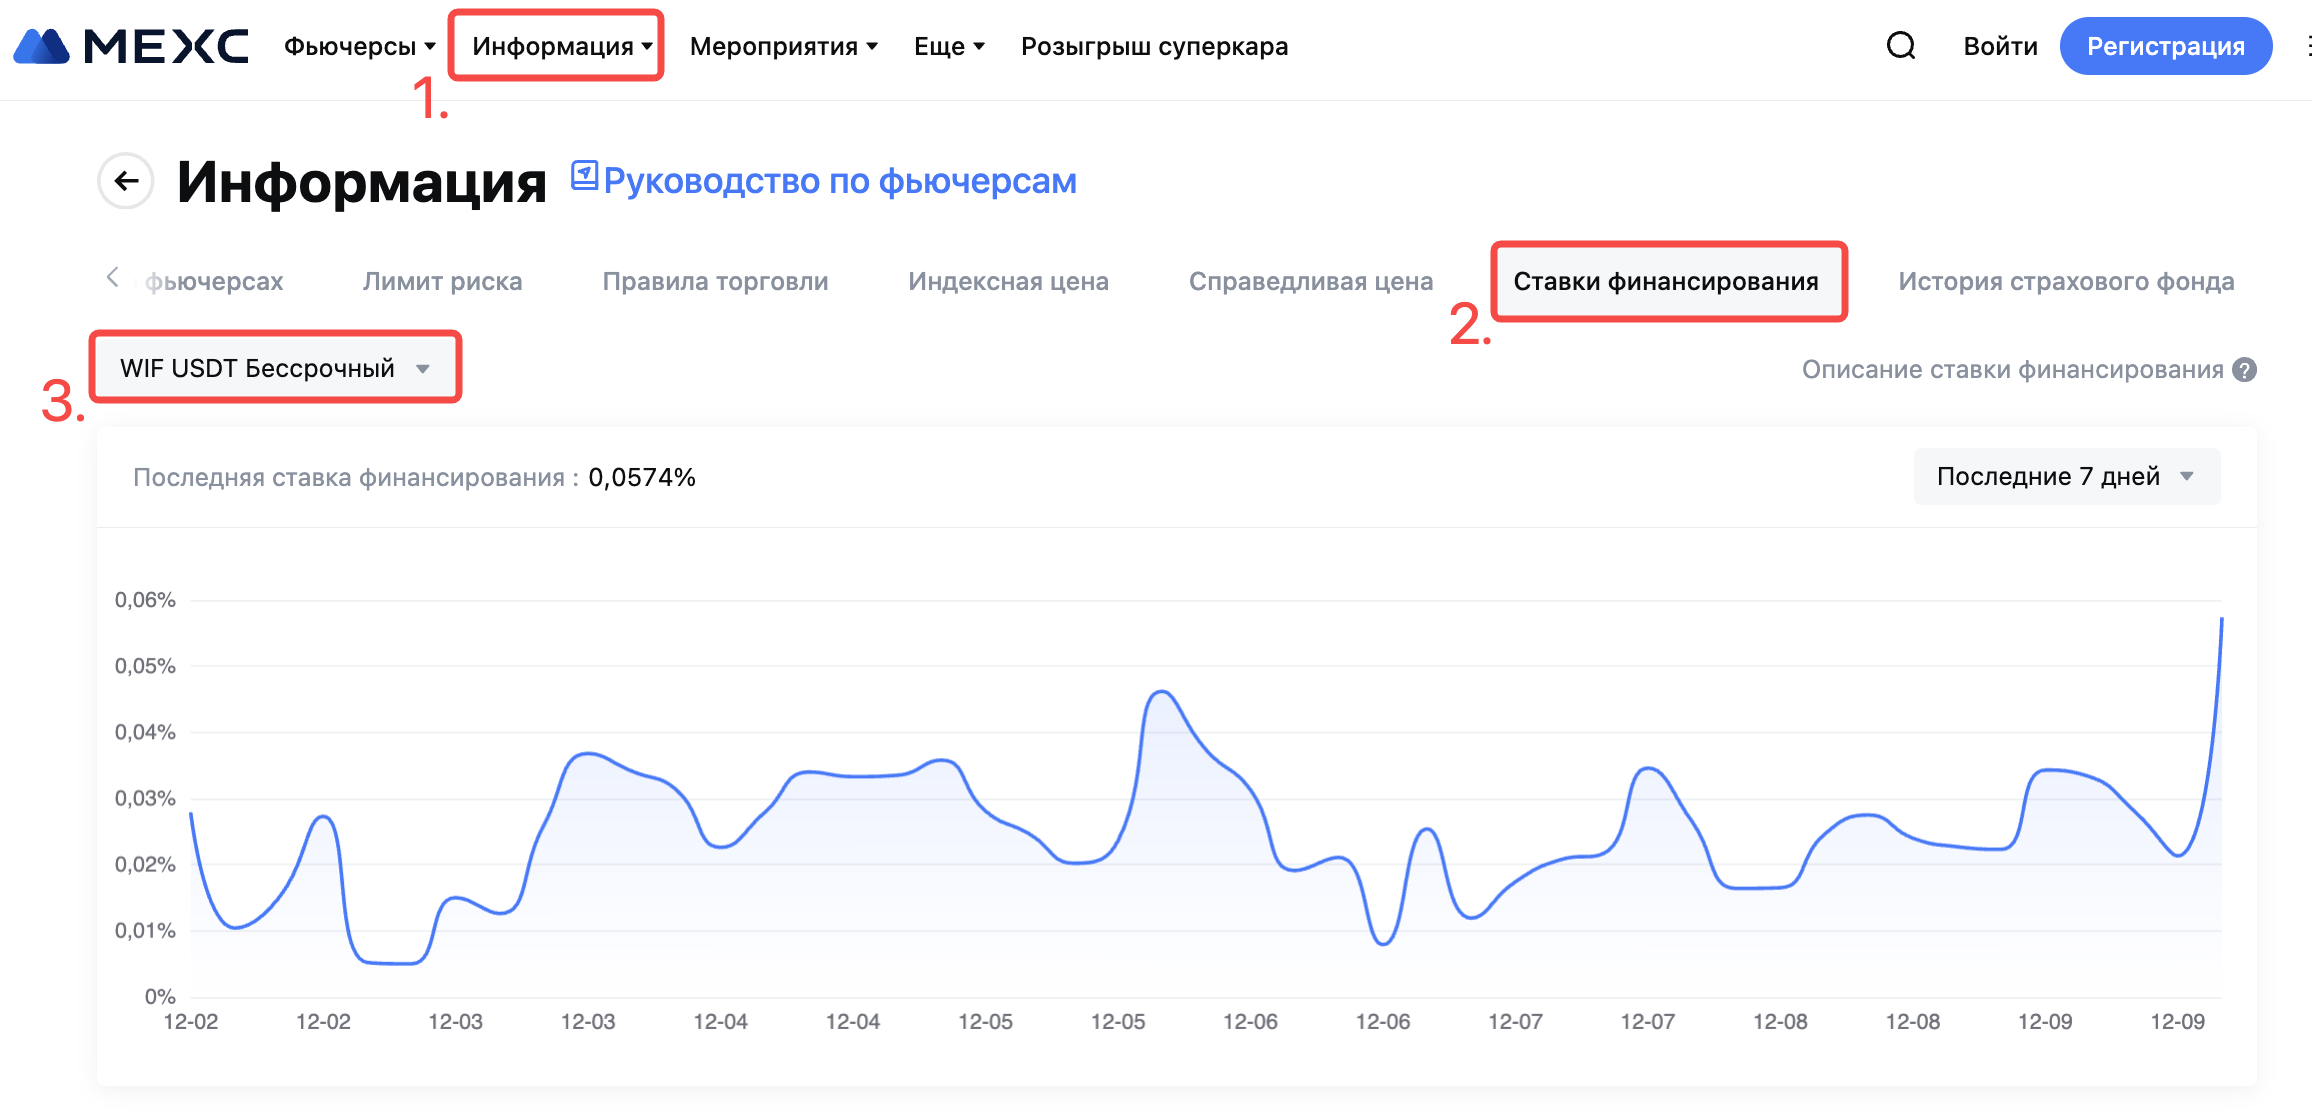Click the MEXC logo
2312x1110 pixels.
(131, 46)
